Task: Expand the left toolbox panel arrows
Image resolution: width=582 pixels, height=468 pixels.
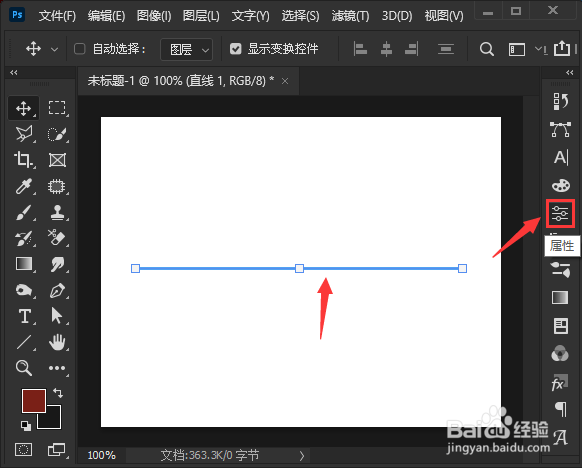Action: (14, 72)
